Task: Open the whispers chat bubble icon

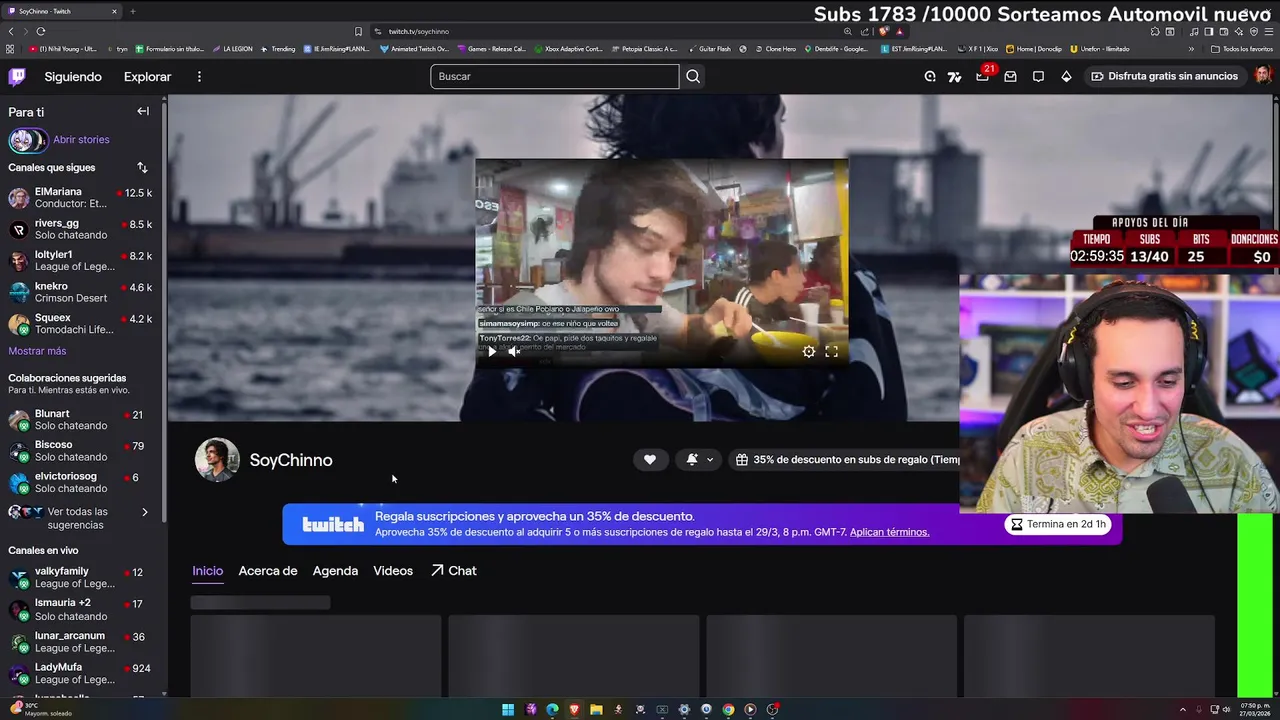Action: pyautogui.click(x=1038, y=76)
